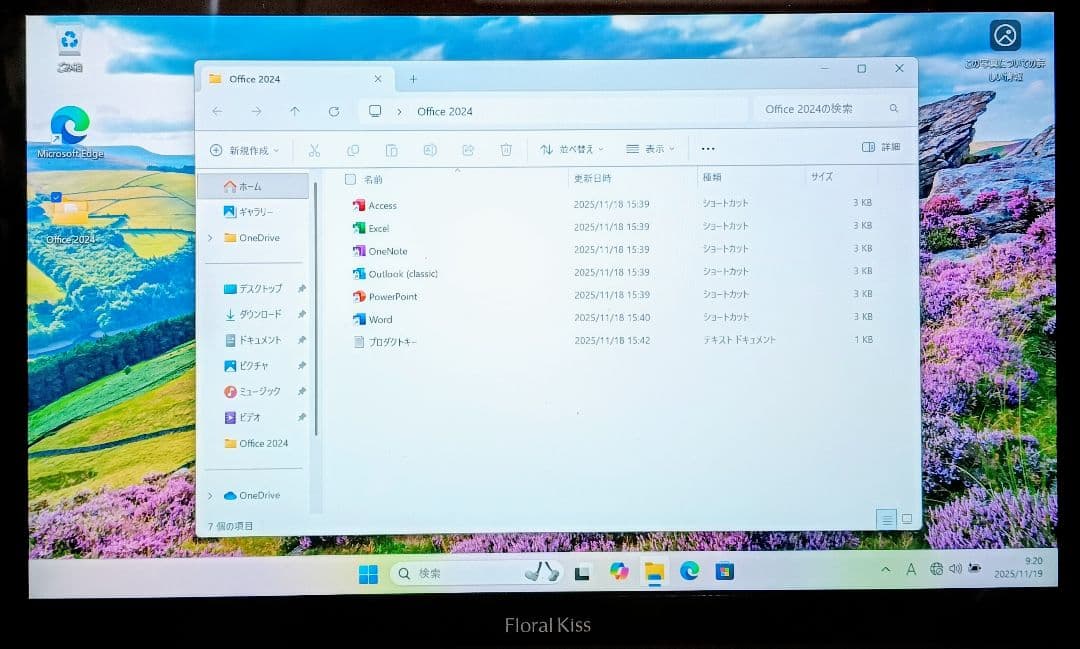This screenshot has height=649, width=1080.
Task: Switch to details view using status bar toggle
Action: tap(887, 518)
